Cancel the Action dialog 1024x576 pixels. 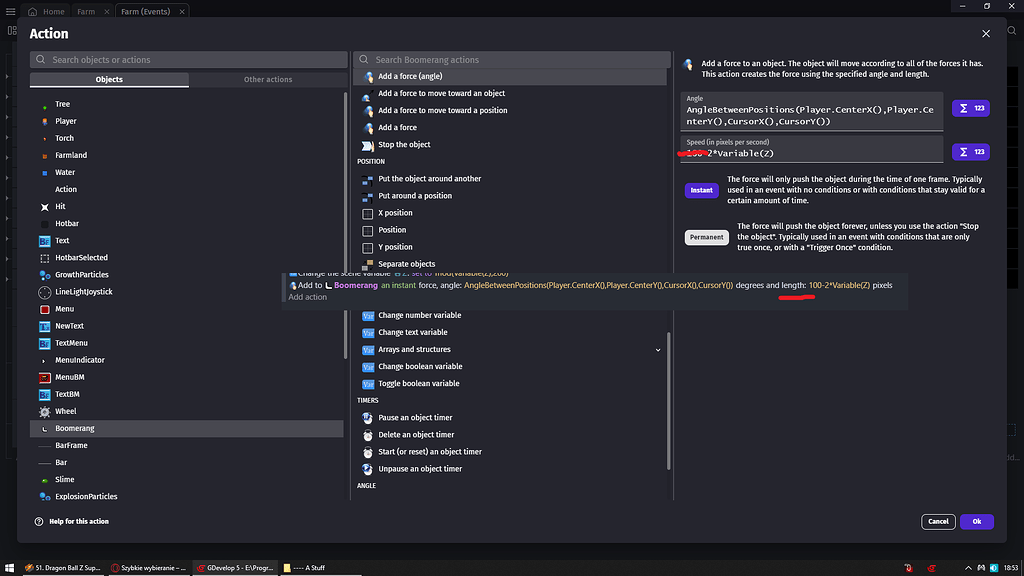(x=938, y=521)
